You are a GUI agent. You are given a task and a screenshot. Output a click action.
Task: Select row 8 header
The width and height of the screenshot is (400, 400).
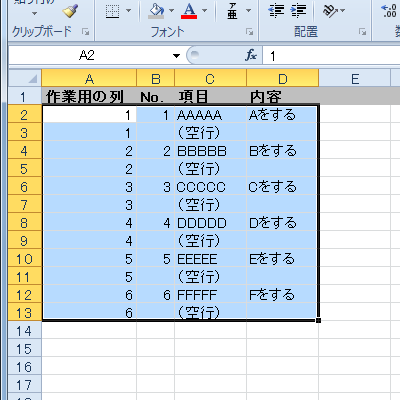pyautogui.click(x=25, y=223)
